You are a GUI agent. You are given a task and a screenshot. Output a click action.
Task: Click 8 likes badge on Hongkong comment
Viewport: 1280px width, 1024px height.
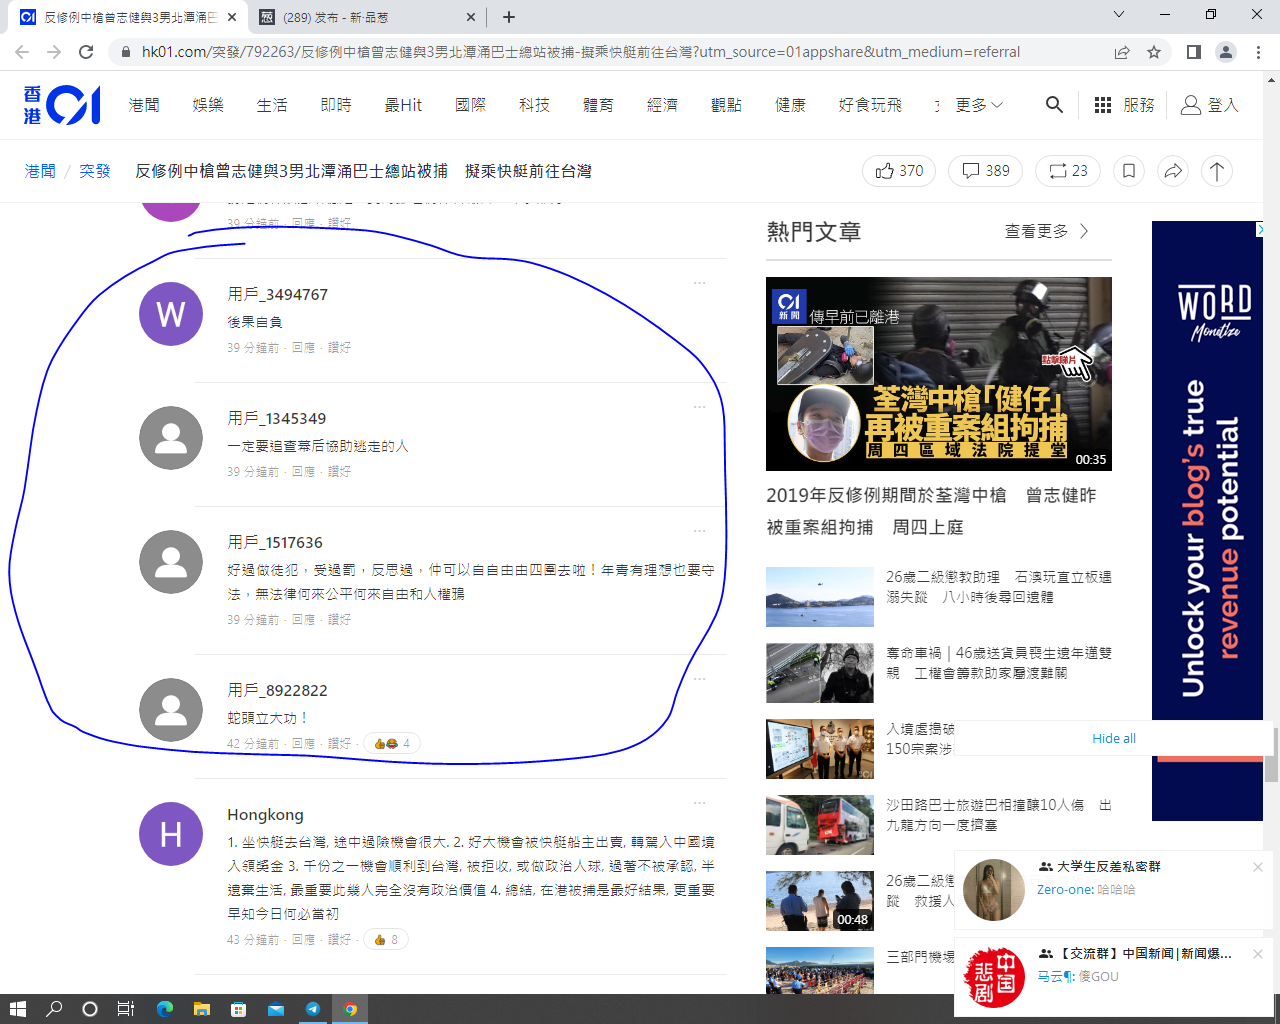click(385, 940)
